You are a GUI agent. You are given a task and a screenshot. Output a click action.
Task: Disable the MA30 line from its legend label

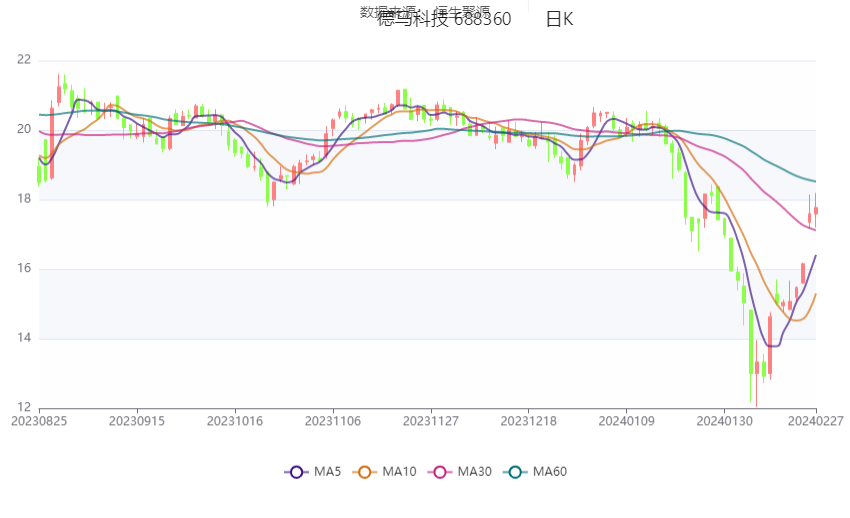coord(474,472)
